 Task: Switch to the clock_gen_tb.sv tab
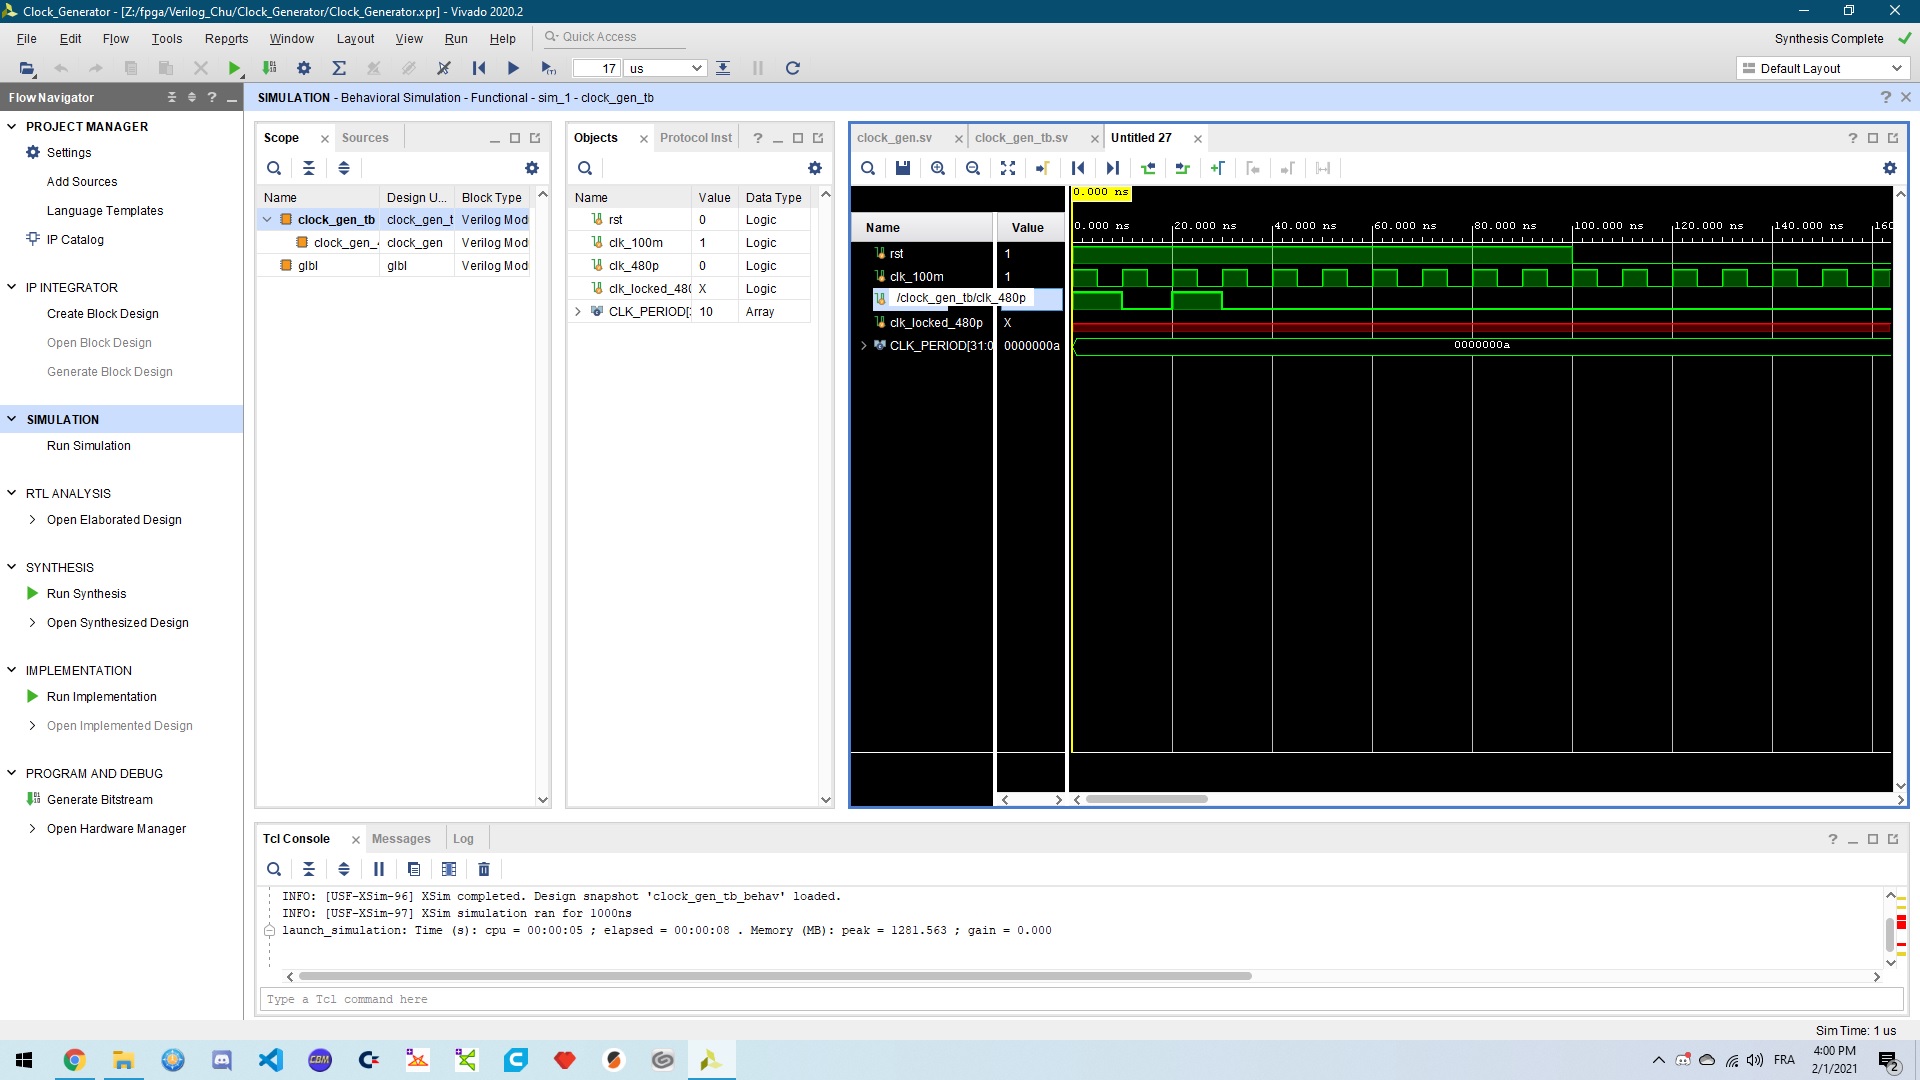[x=1021, y=138]
